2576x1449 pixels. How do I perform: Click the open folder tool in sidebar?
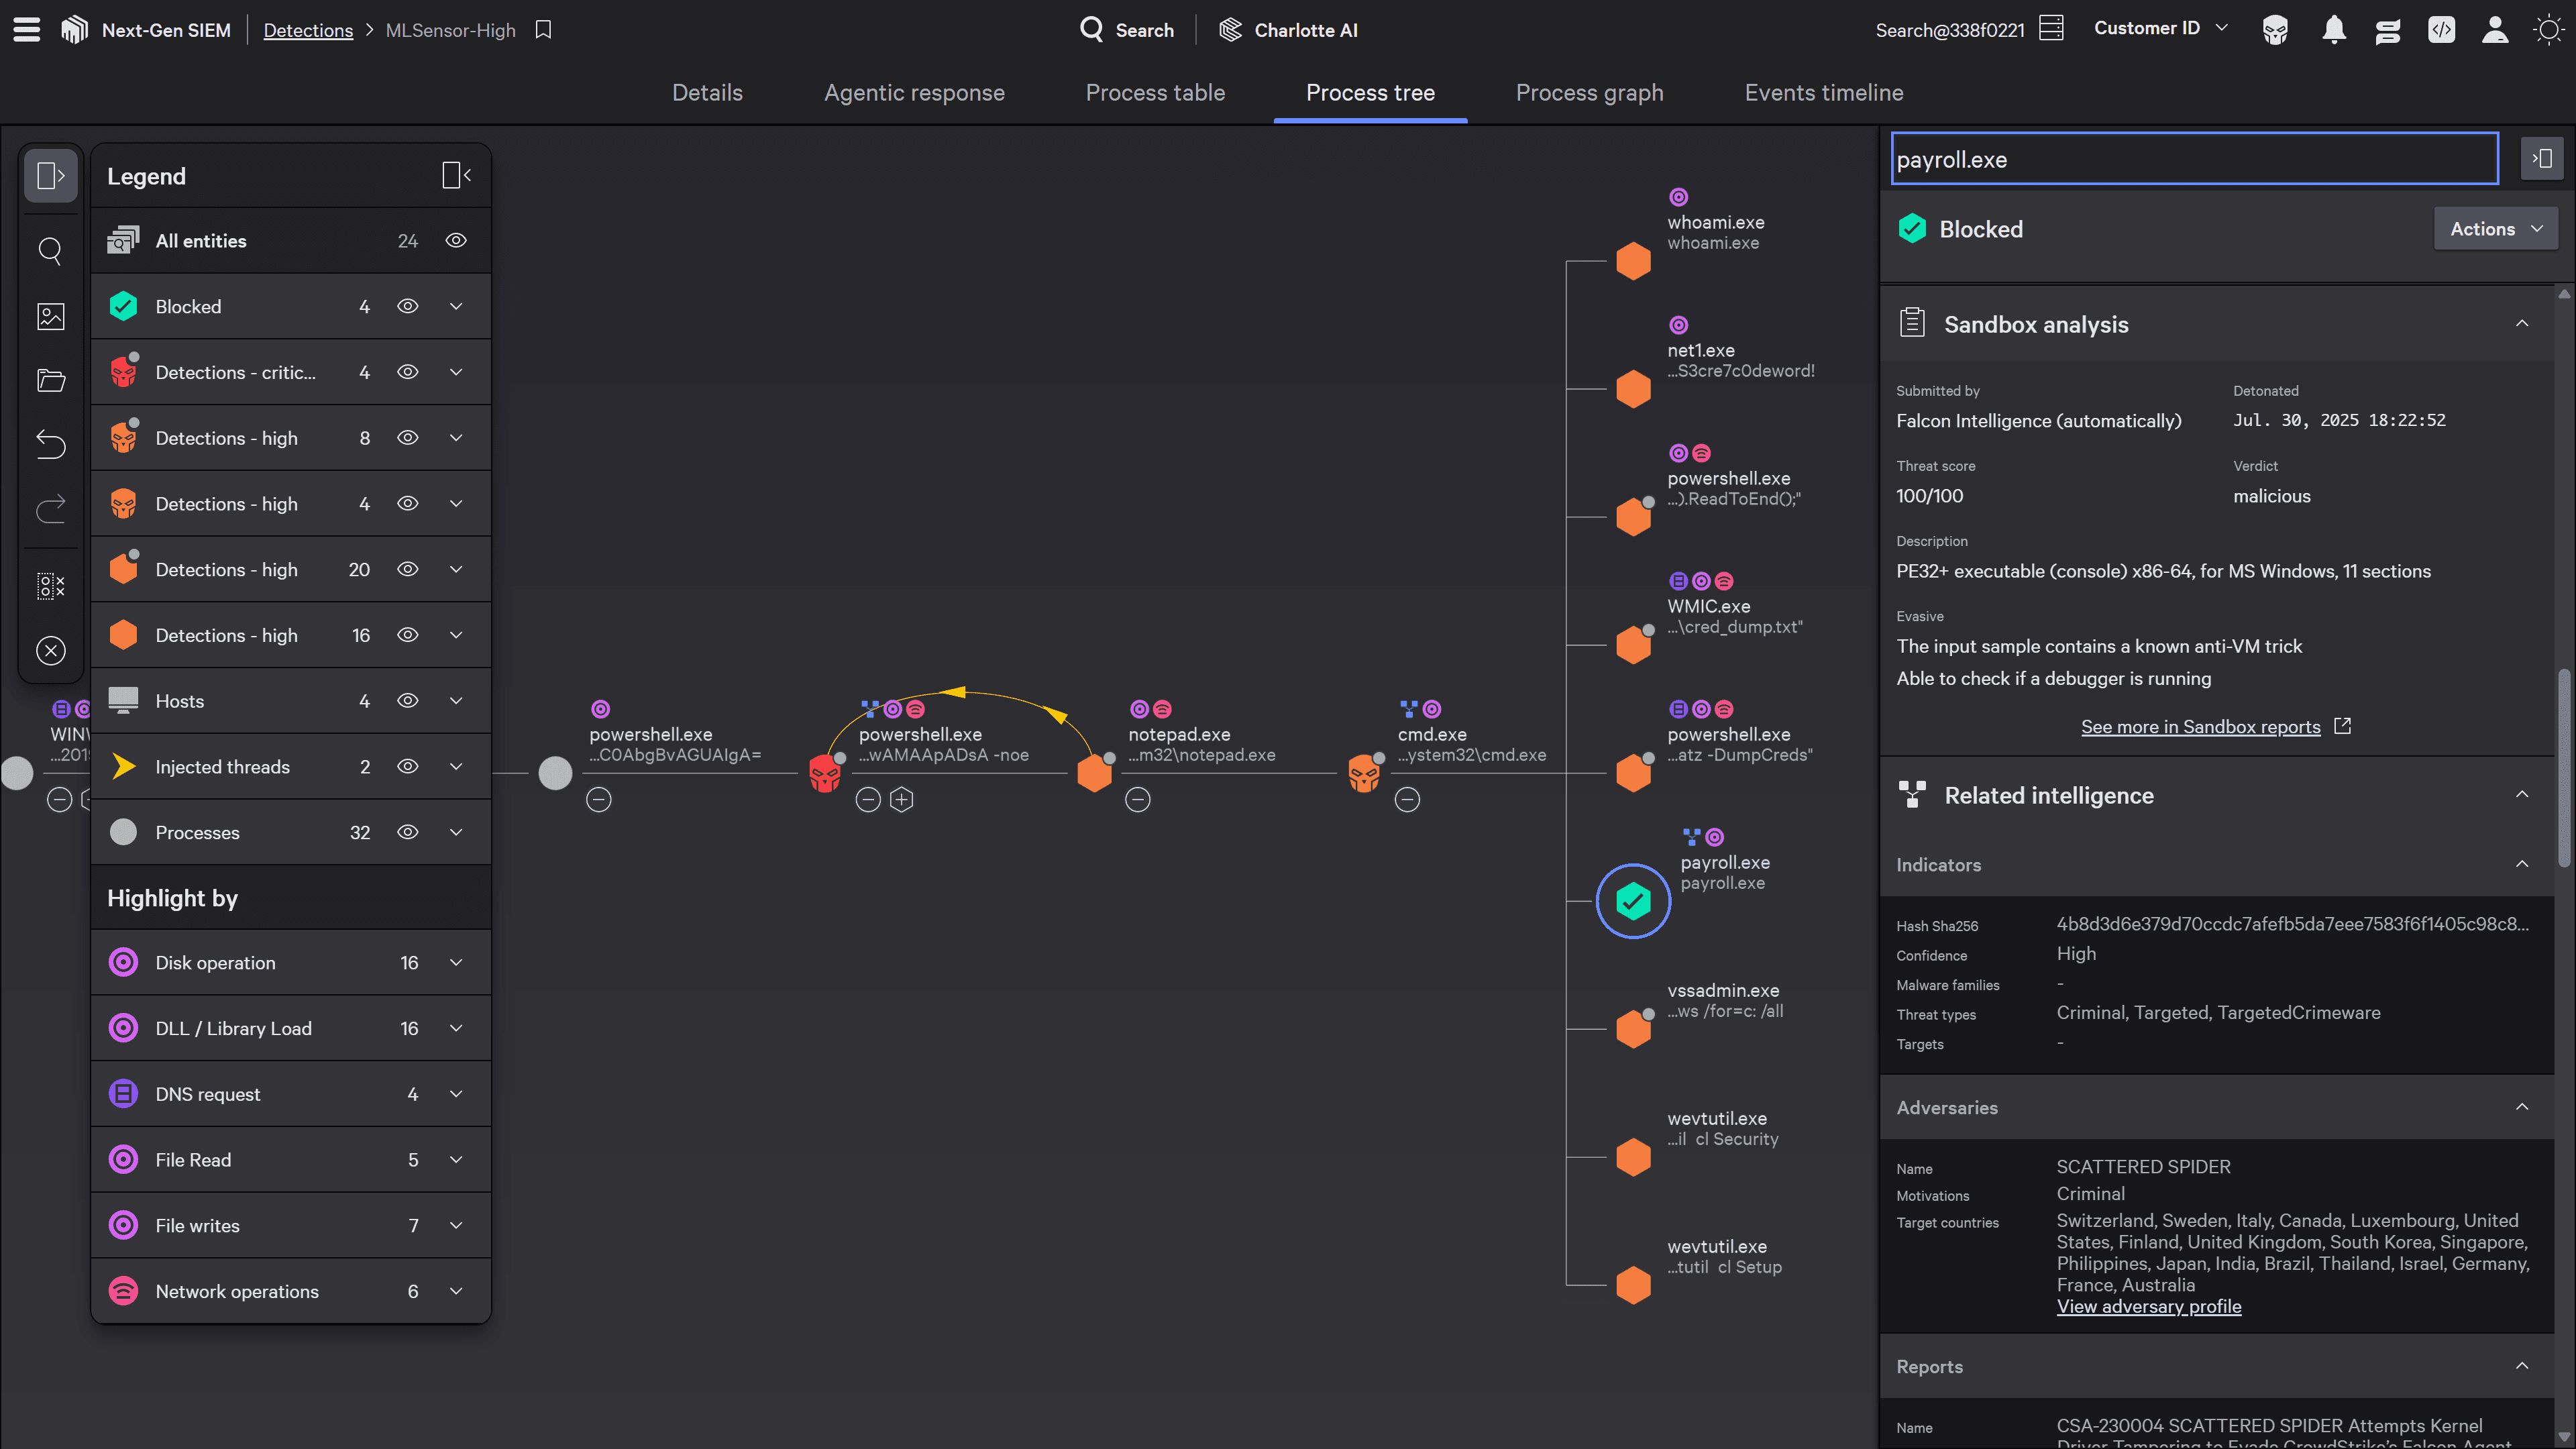click(x=51, y=380)
